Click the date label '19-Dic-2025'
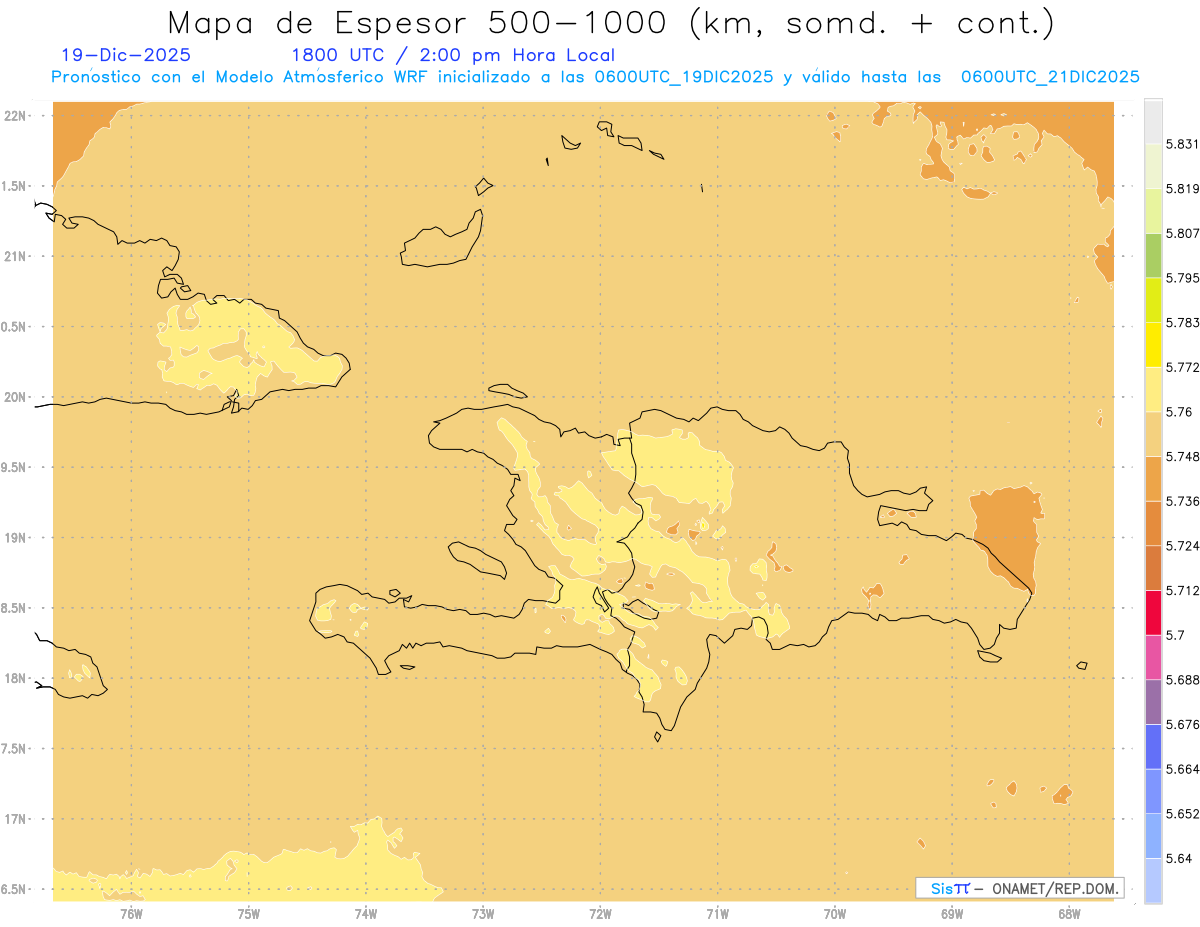Image resolution: width=1200 pixels, height=927 pixels. 126,55
